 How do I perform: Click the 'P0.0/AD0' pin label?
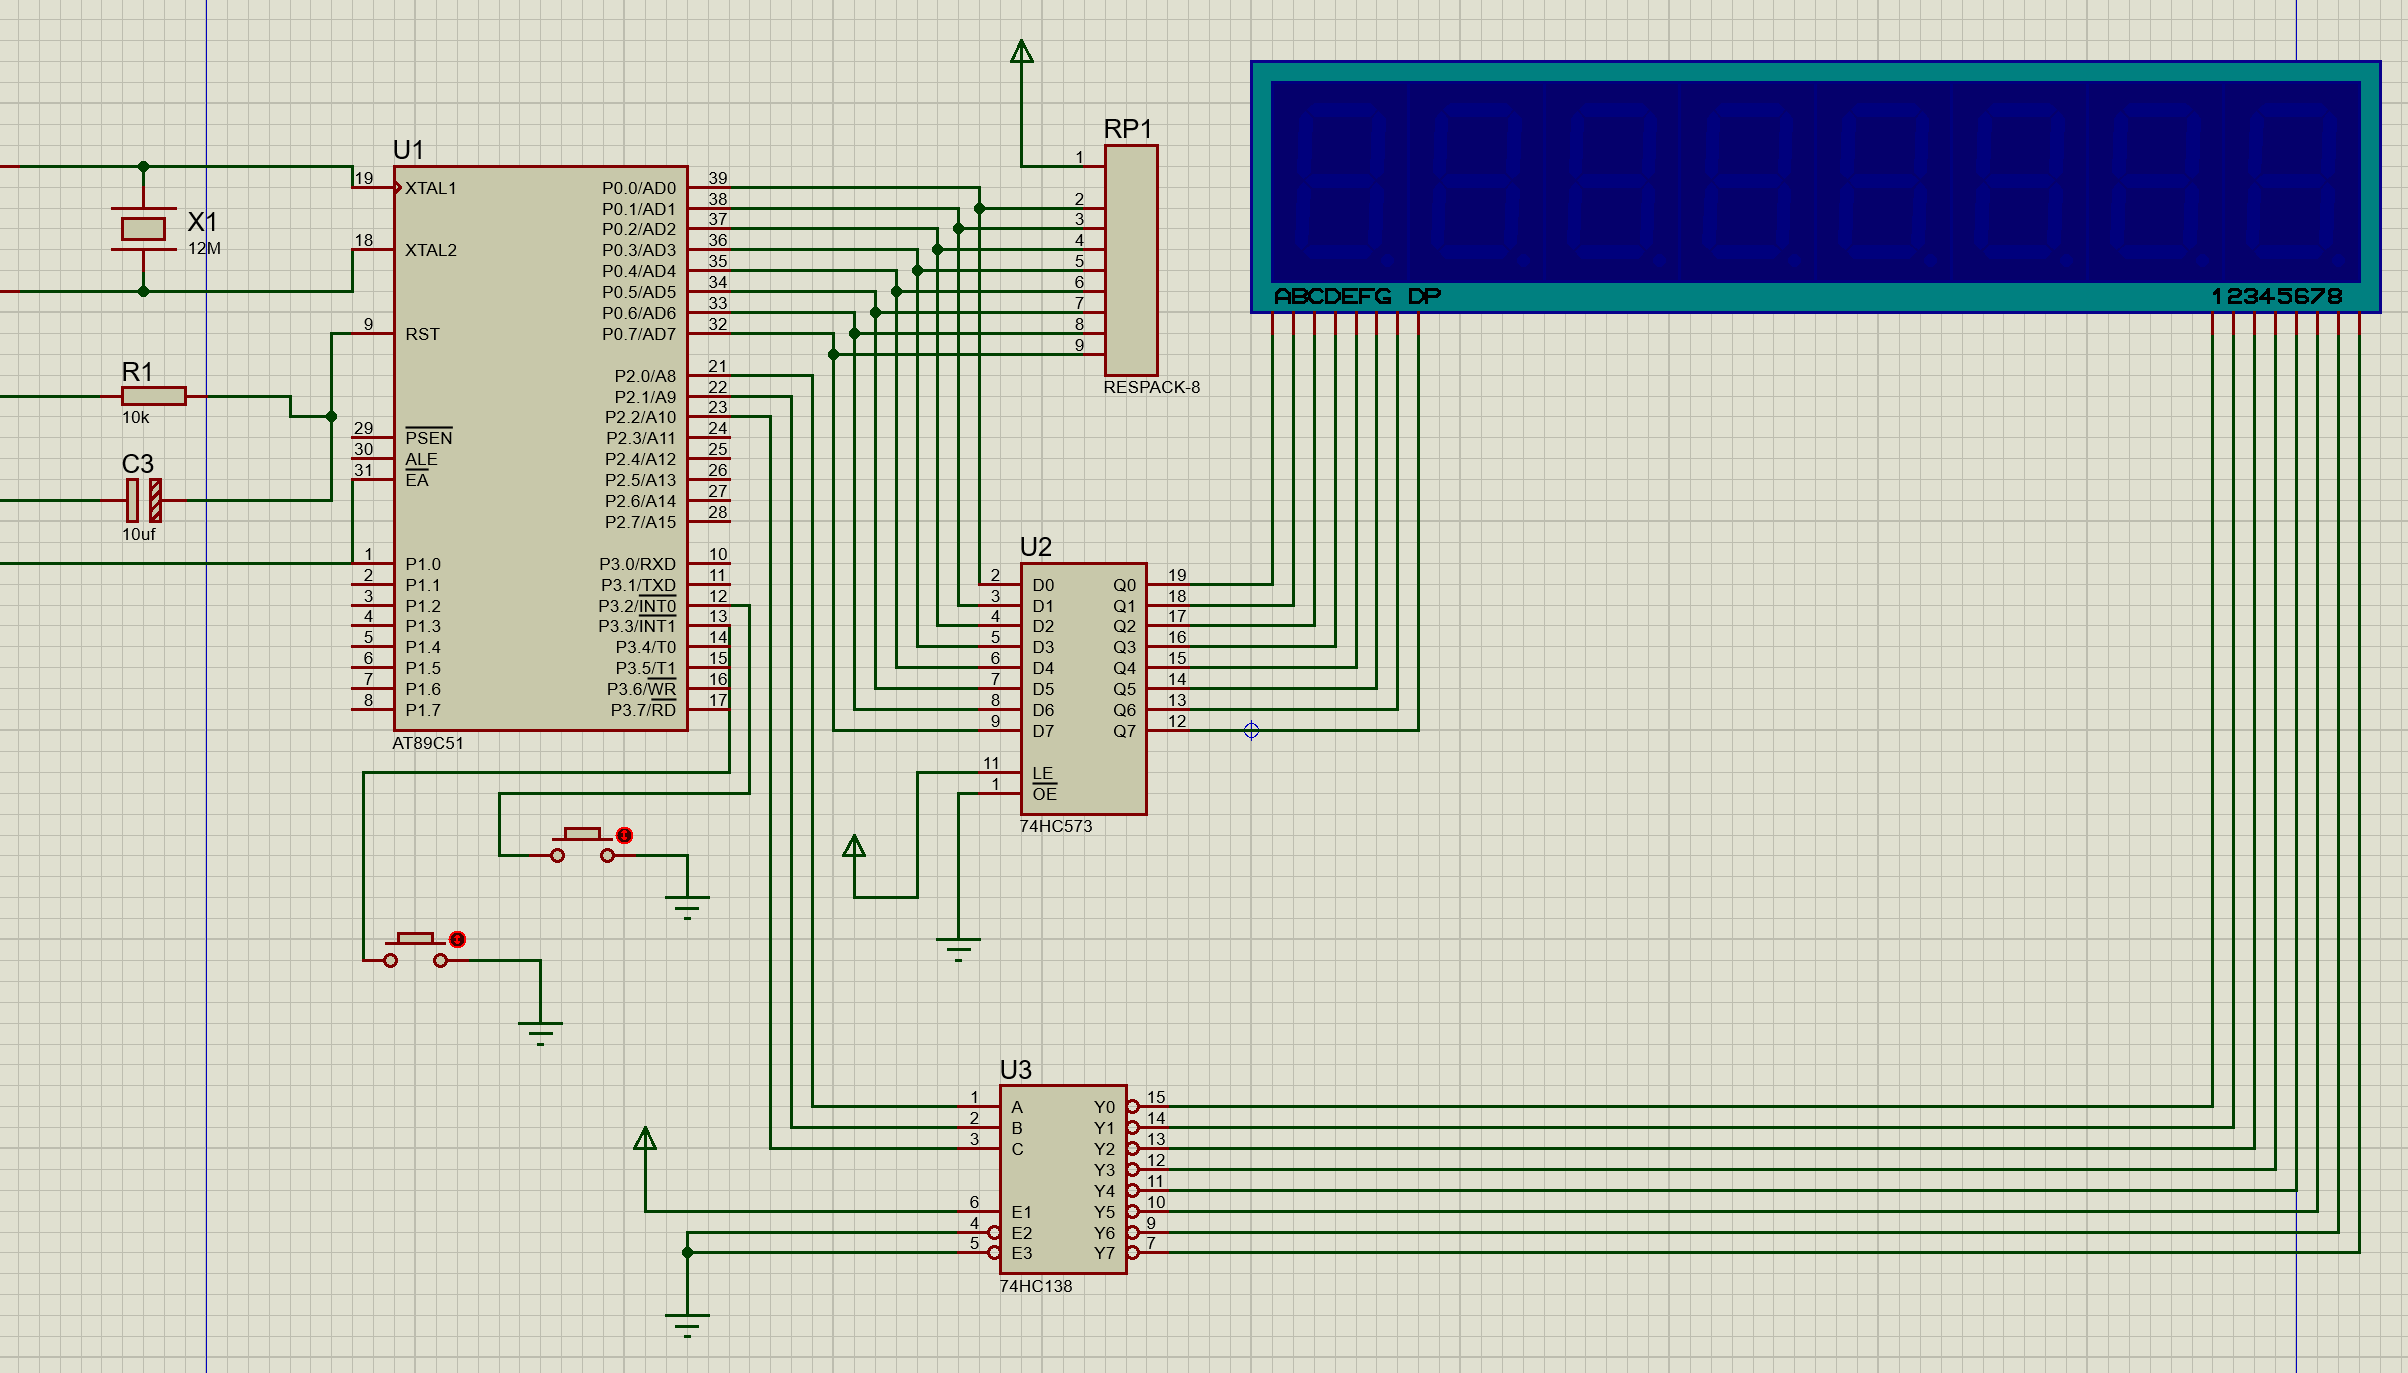pyautogui.click(x=639, y=188)
